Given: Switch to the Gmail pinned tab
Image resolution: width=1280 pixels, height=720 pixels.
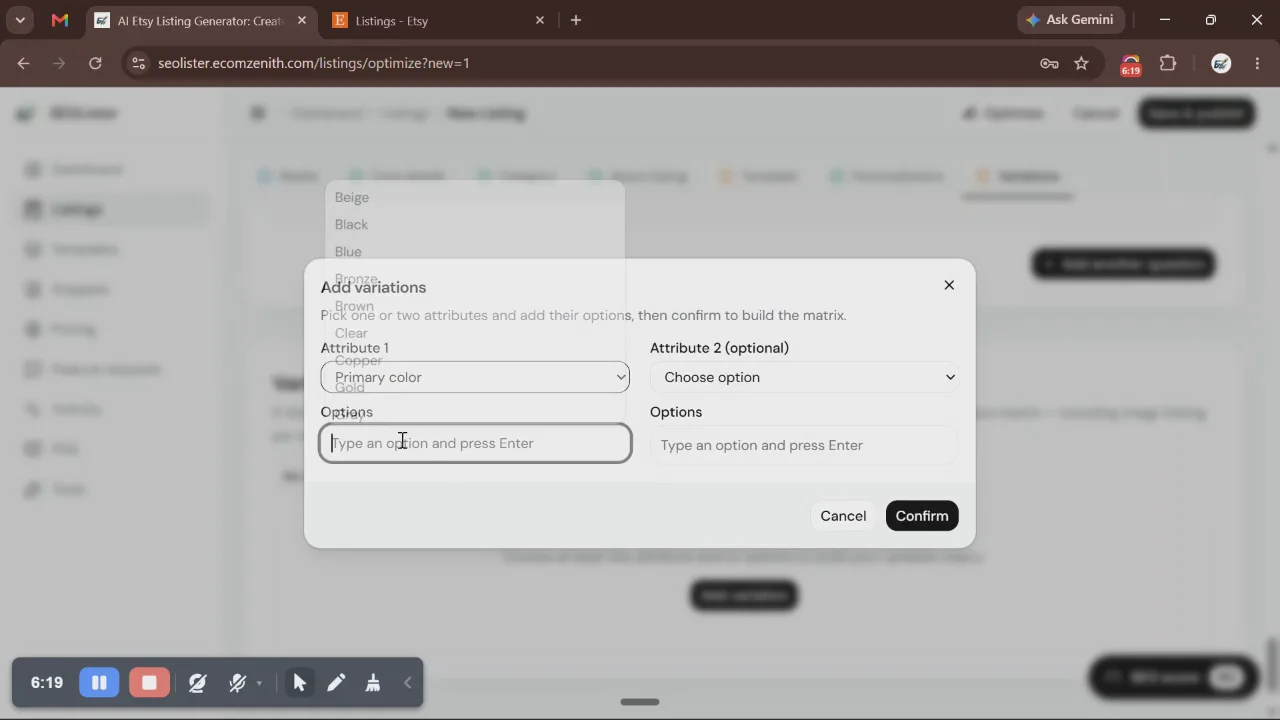Looking at the screenshot, I should pyautogui.click(x=60, y=20).
